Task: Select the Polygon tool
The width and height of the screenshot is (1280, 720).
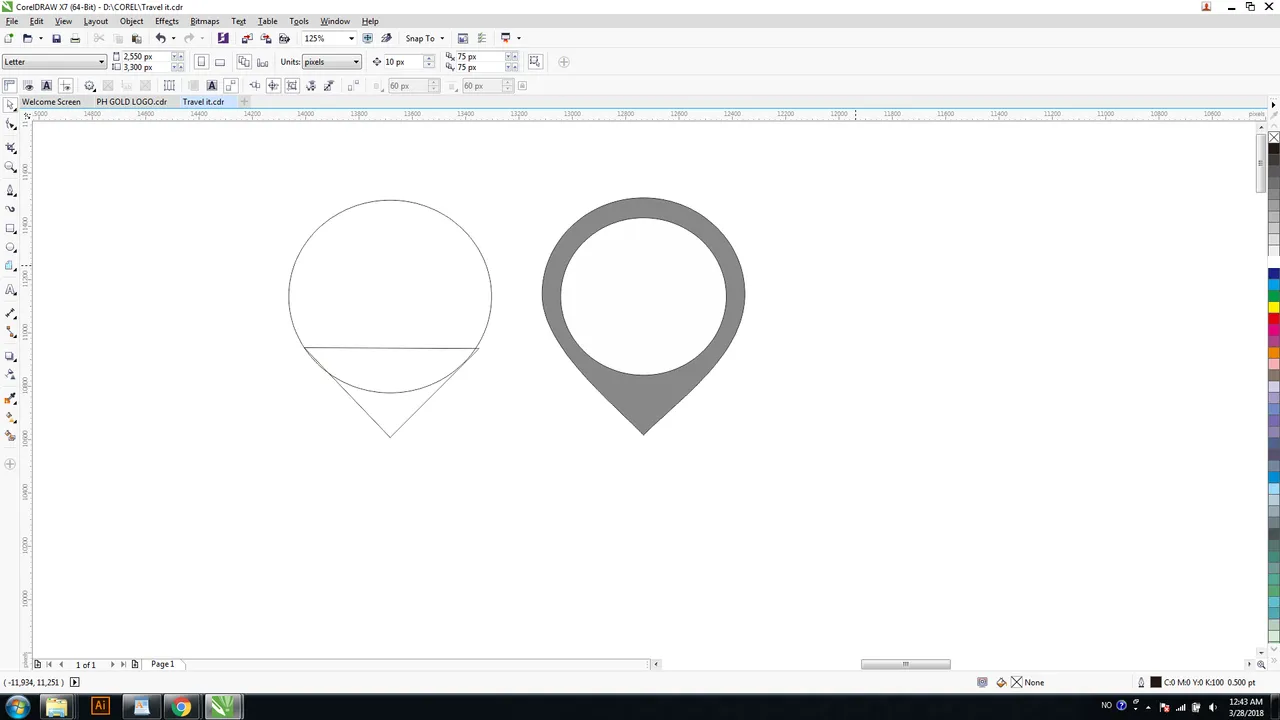Action: coord(11,267)
